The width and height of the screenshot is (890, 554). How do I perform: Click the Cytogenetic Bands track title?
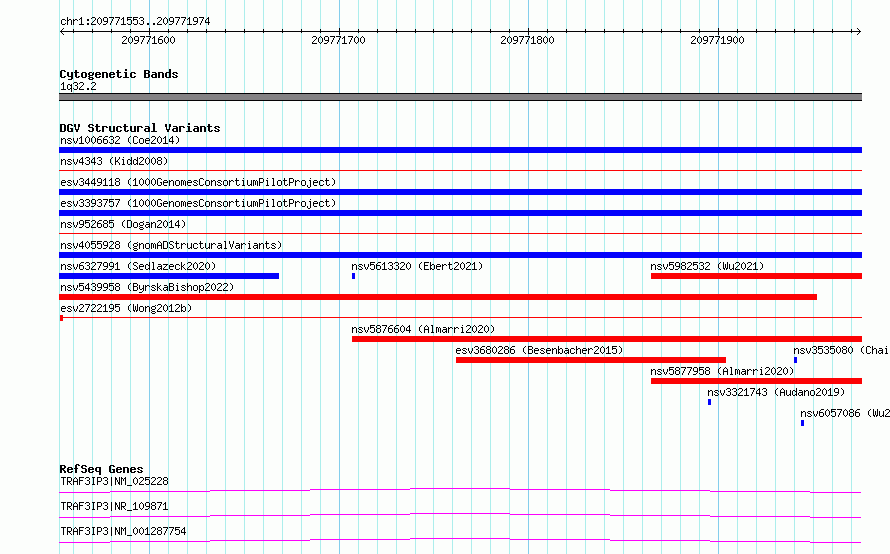(119, 74)
